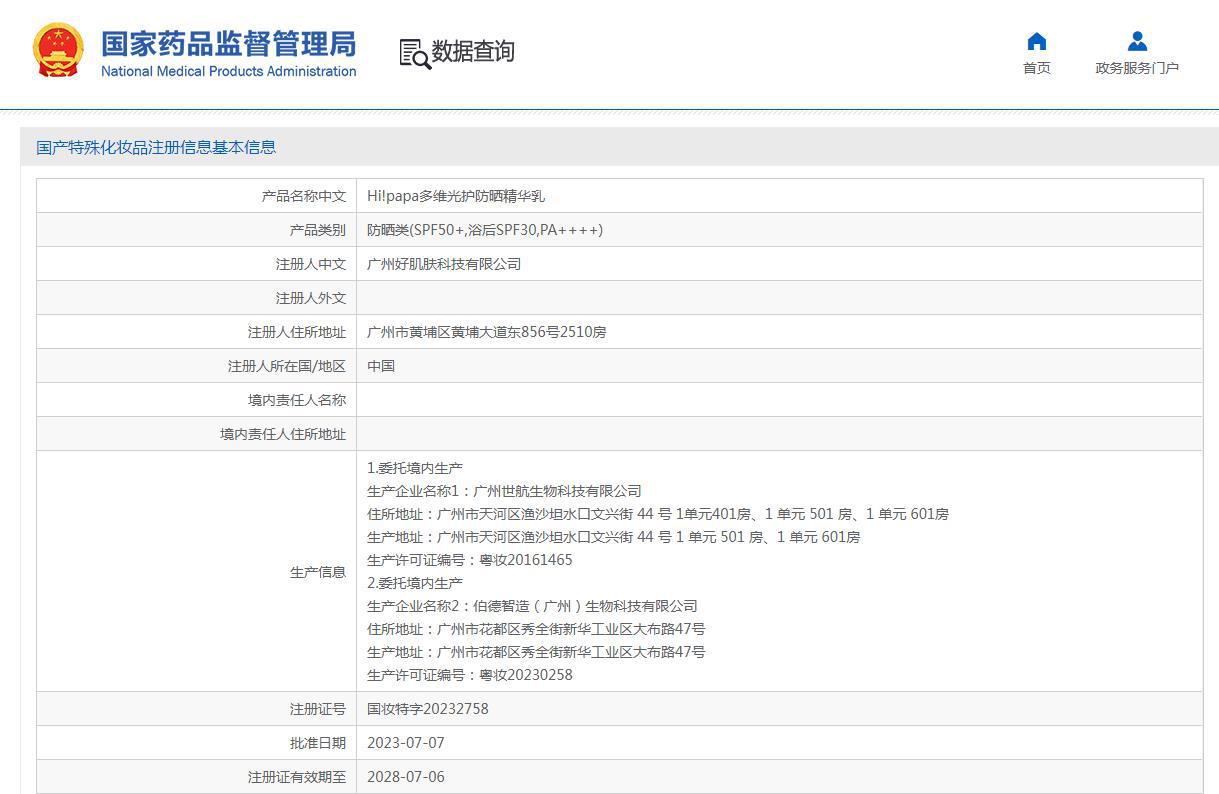1219x794 pixels.
Task: Select the product name Hi!papa多维光护防晒精华乳
Action: tap(456, 196)
